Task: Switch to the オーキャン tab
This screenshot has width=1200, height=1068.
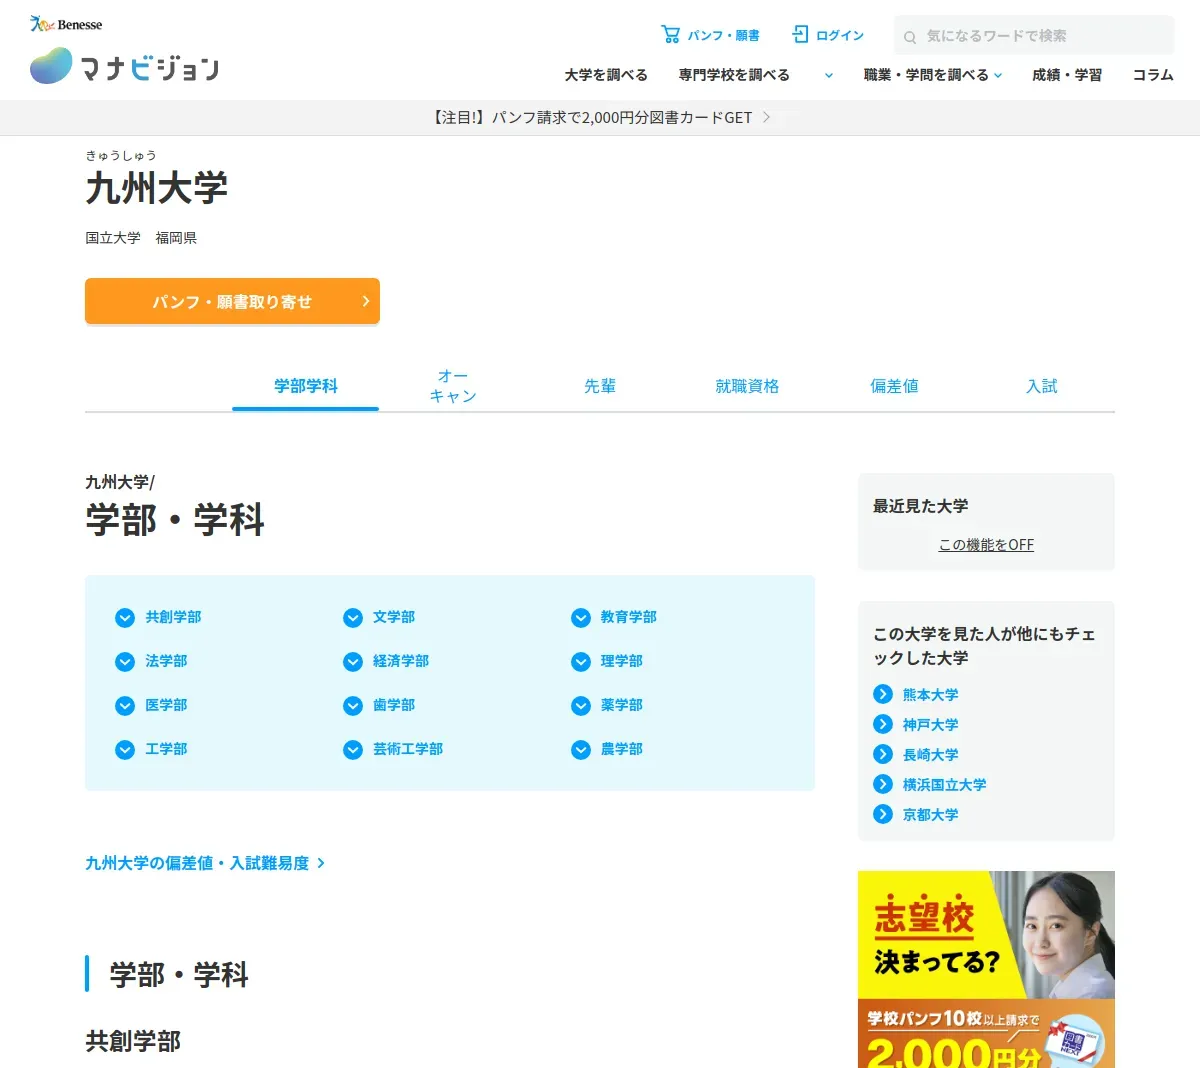Action: 453,386
